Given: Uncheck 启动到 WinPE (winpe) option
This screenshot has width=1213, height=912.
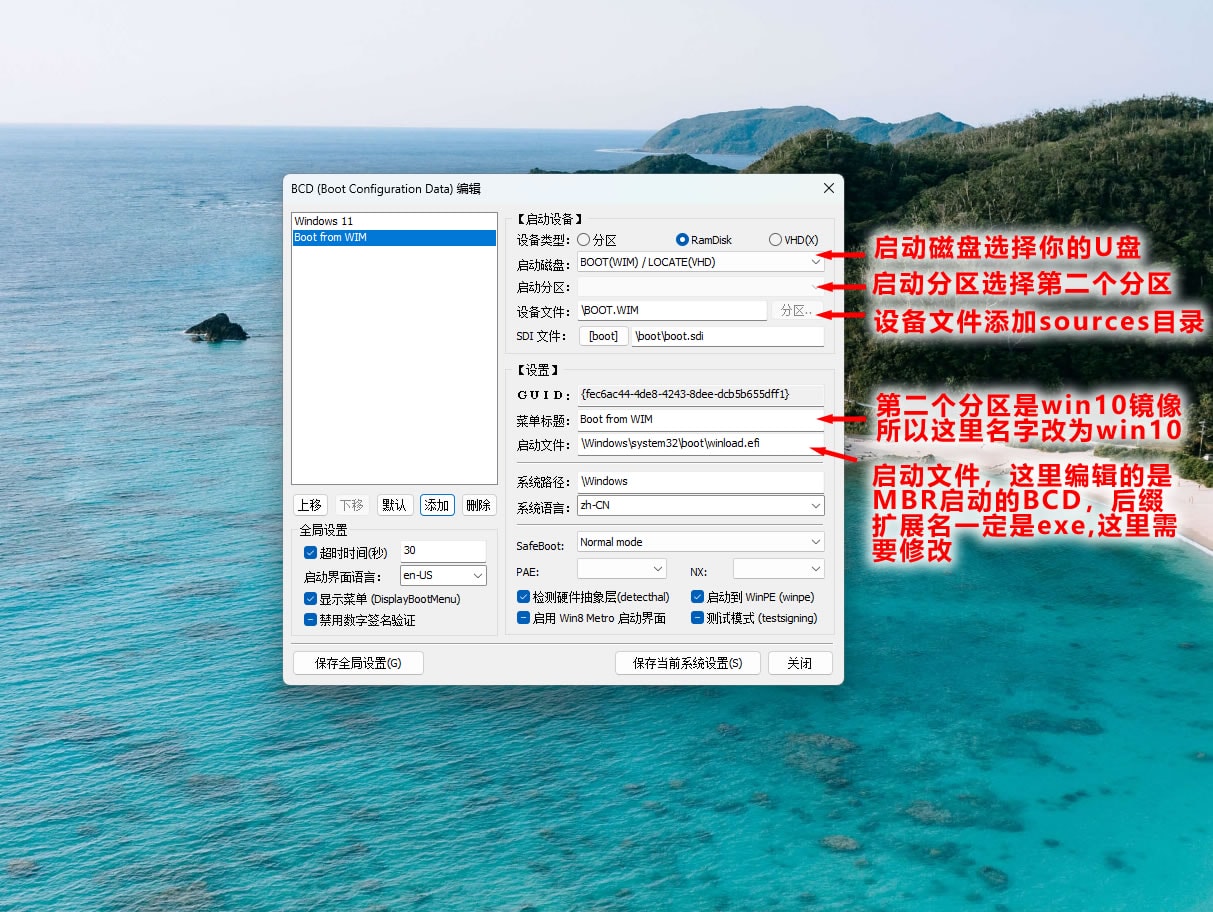Looking at the screenshot, I should coord(697,597).
